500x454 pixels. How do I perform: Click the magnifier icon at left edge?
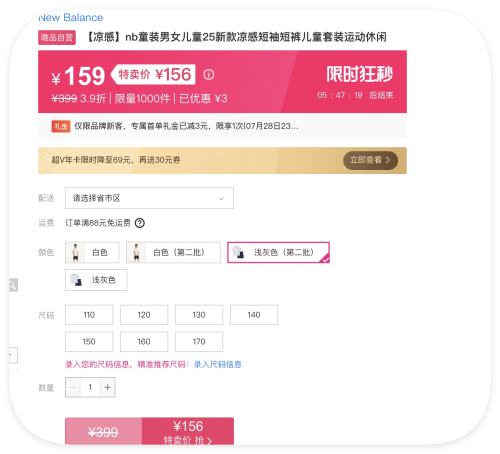pos(13,285)
